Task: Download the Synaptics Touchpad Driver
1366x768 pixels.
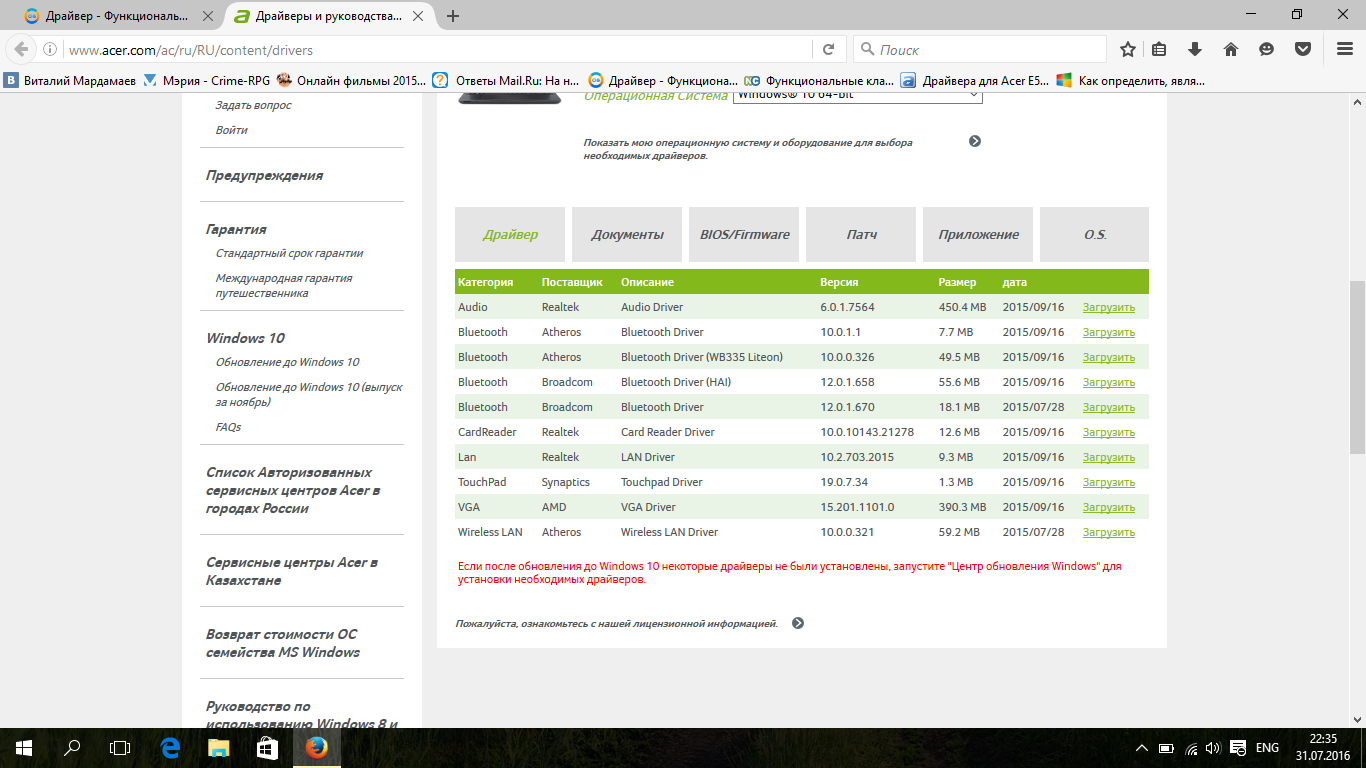Action: pos(1108,482)
